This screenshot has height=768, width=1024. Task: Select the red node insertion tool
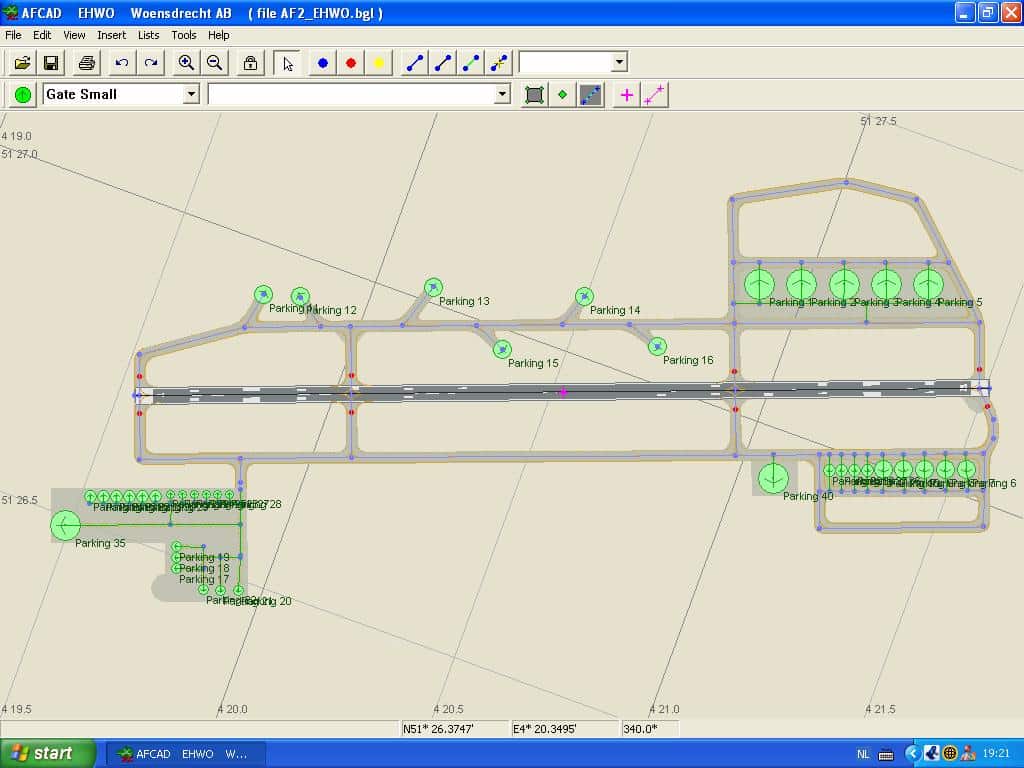click(350, 62)
